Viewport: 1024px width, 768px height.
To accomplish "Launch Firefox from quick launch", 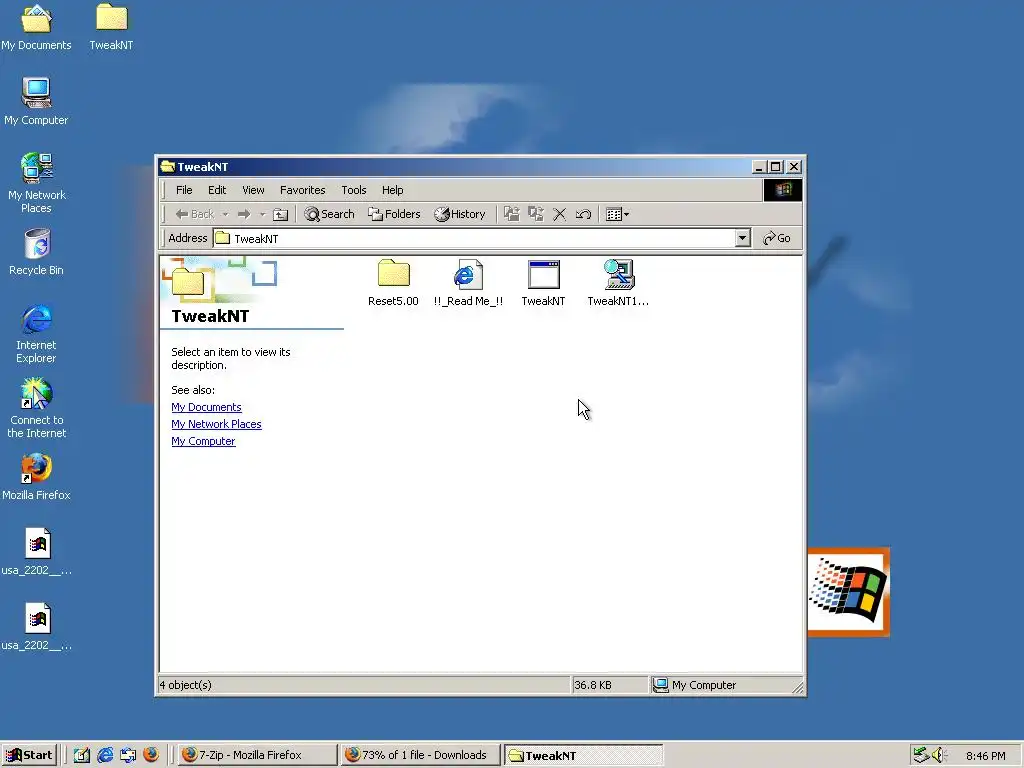I will click(151, 755).
